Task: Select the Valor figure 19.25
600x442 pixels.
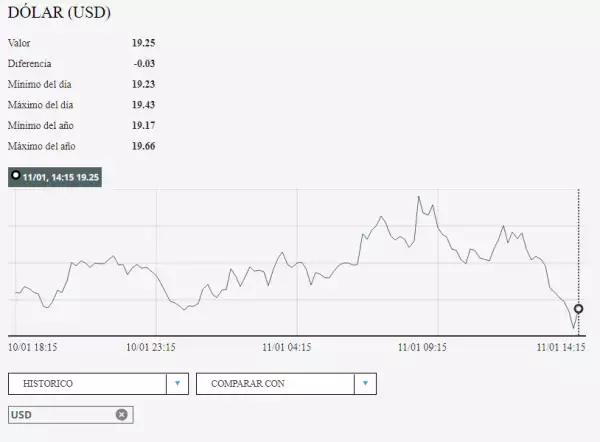Action: (x=144, y=43)
